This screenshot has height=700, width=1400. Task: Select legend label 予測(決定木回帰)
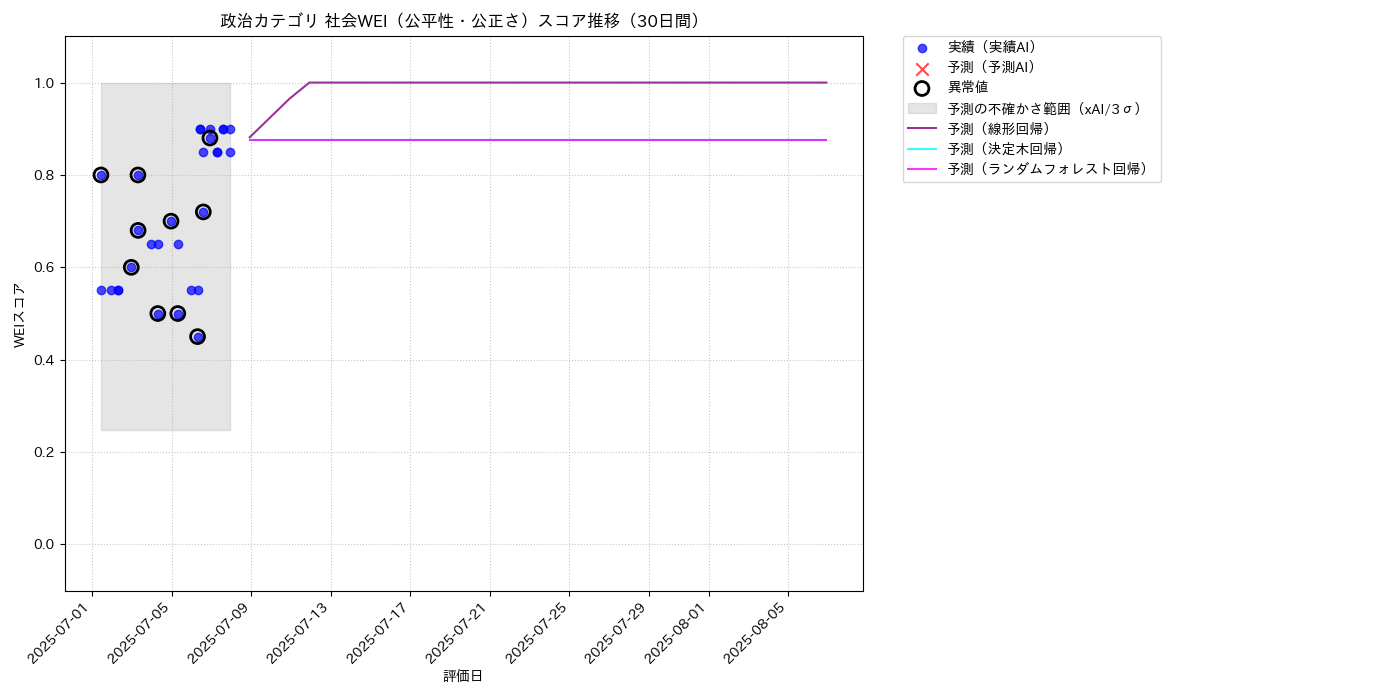[1006, 149]
